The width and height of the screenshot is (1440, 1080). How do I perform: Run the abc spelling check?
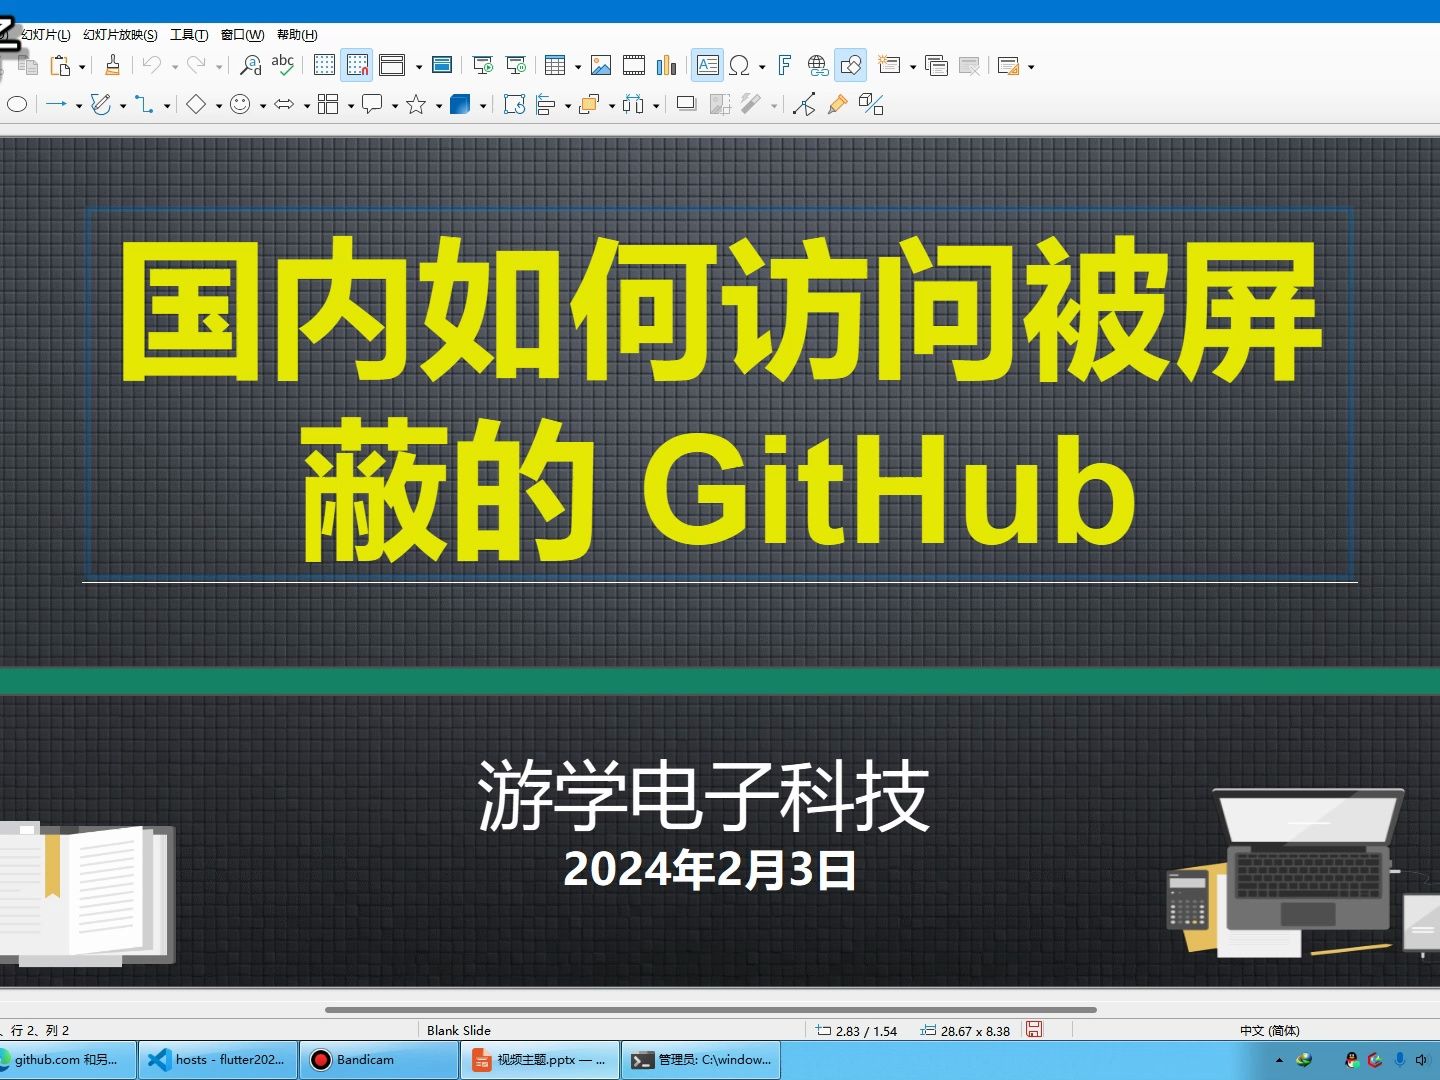pos(283,66)
